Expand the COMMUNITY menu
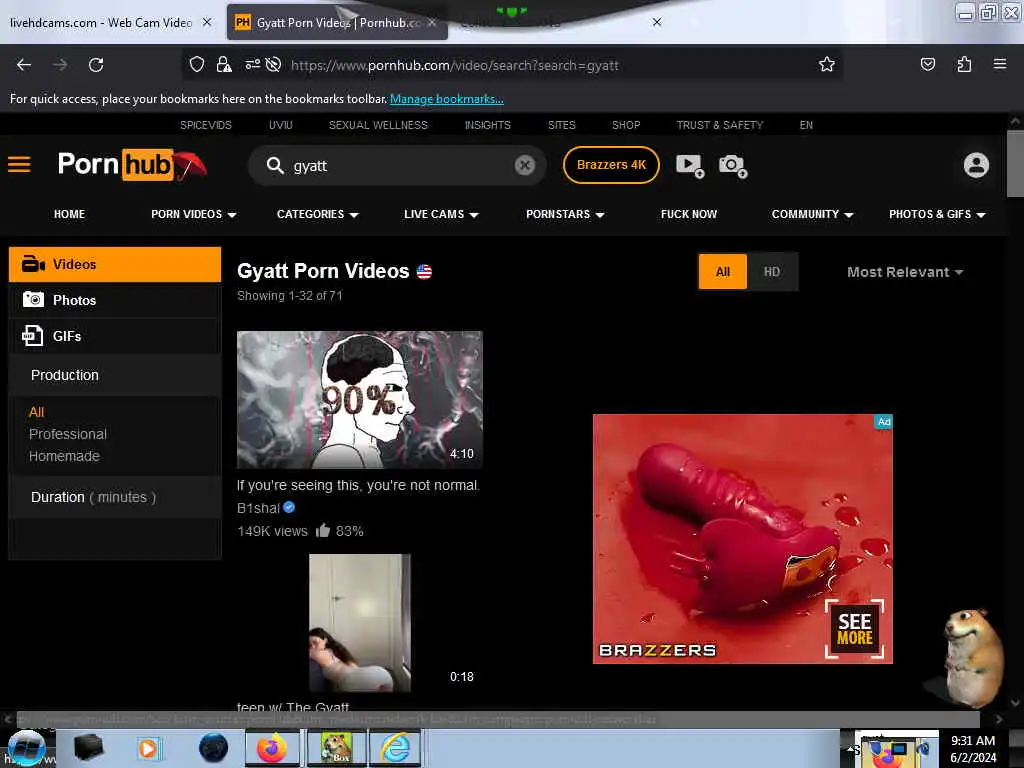 (x=812, y=214)
